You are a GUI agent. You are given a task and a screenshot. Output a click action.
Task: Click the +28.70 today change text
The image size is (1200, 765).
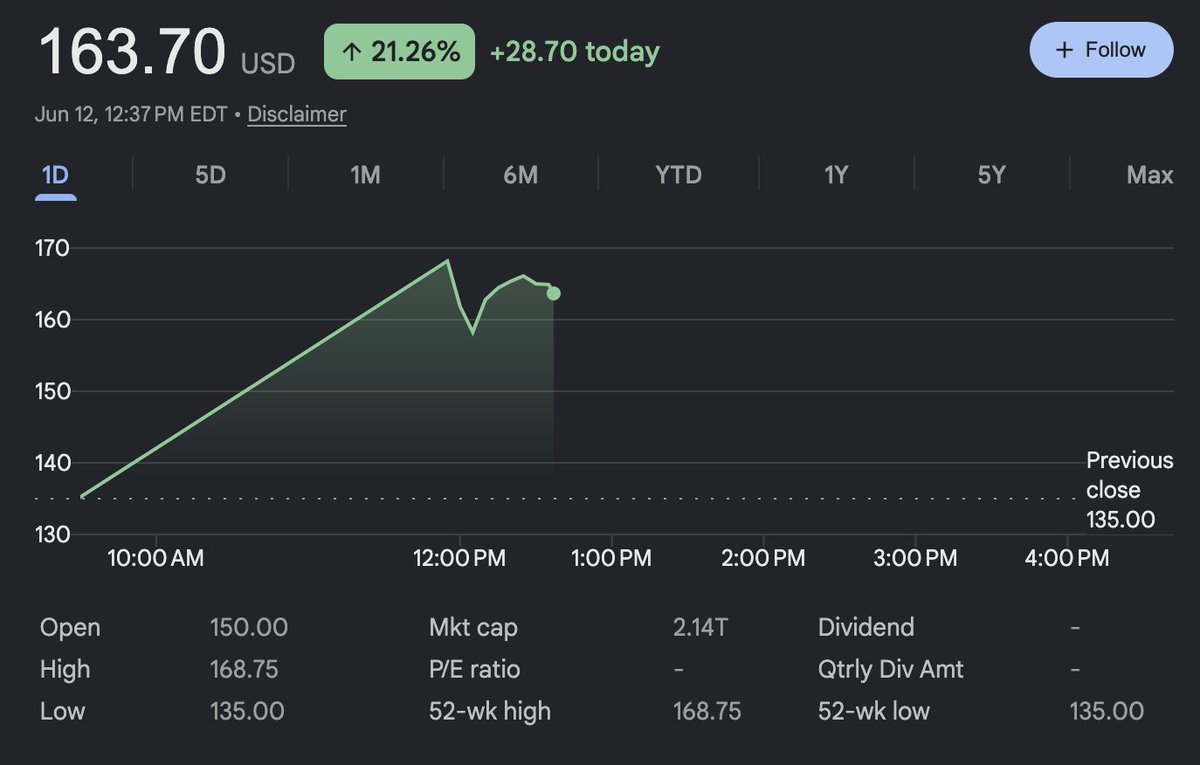pos(574,52)
